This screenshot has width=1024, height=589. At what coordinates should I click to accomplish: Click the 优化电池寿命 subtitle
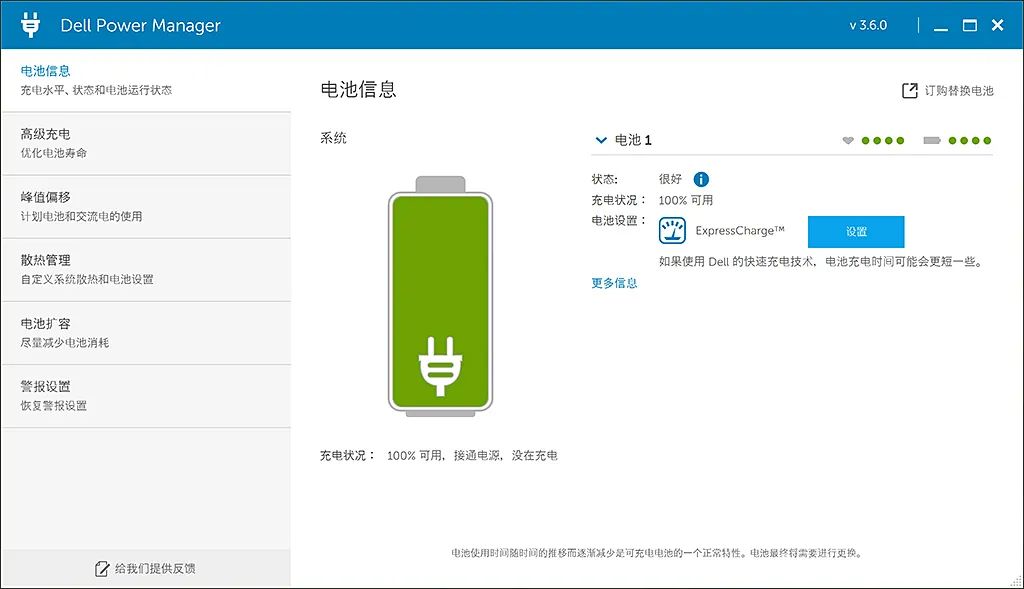pos(54,153)
